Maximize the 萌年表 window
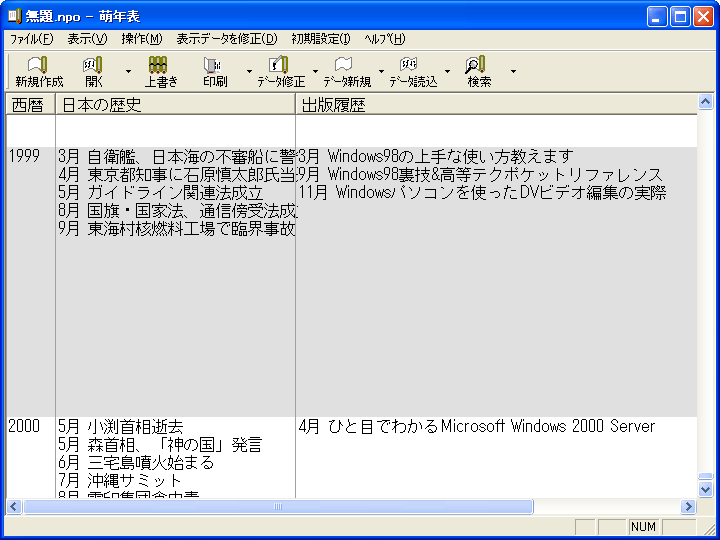The image size is (720, 540). coord(681,17)
